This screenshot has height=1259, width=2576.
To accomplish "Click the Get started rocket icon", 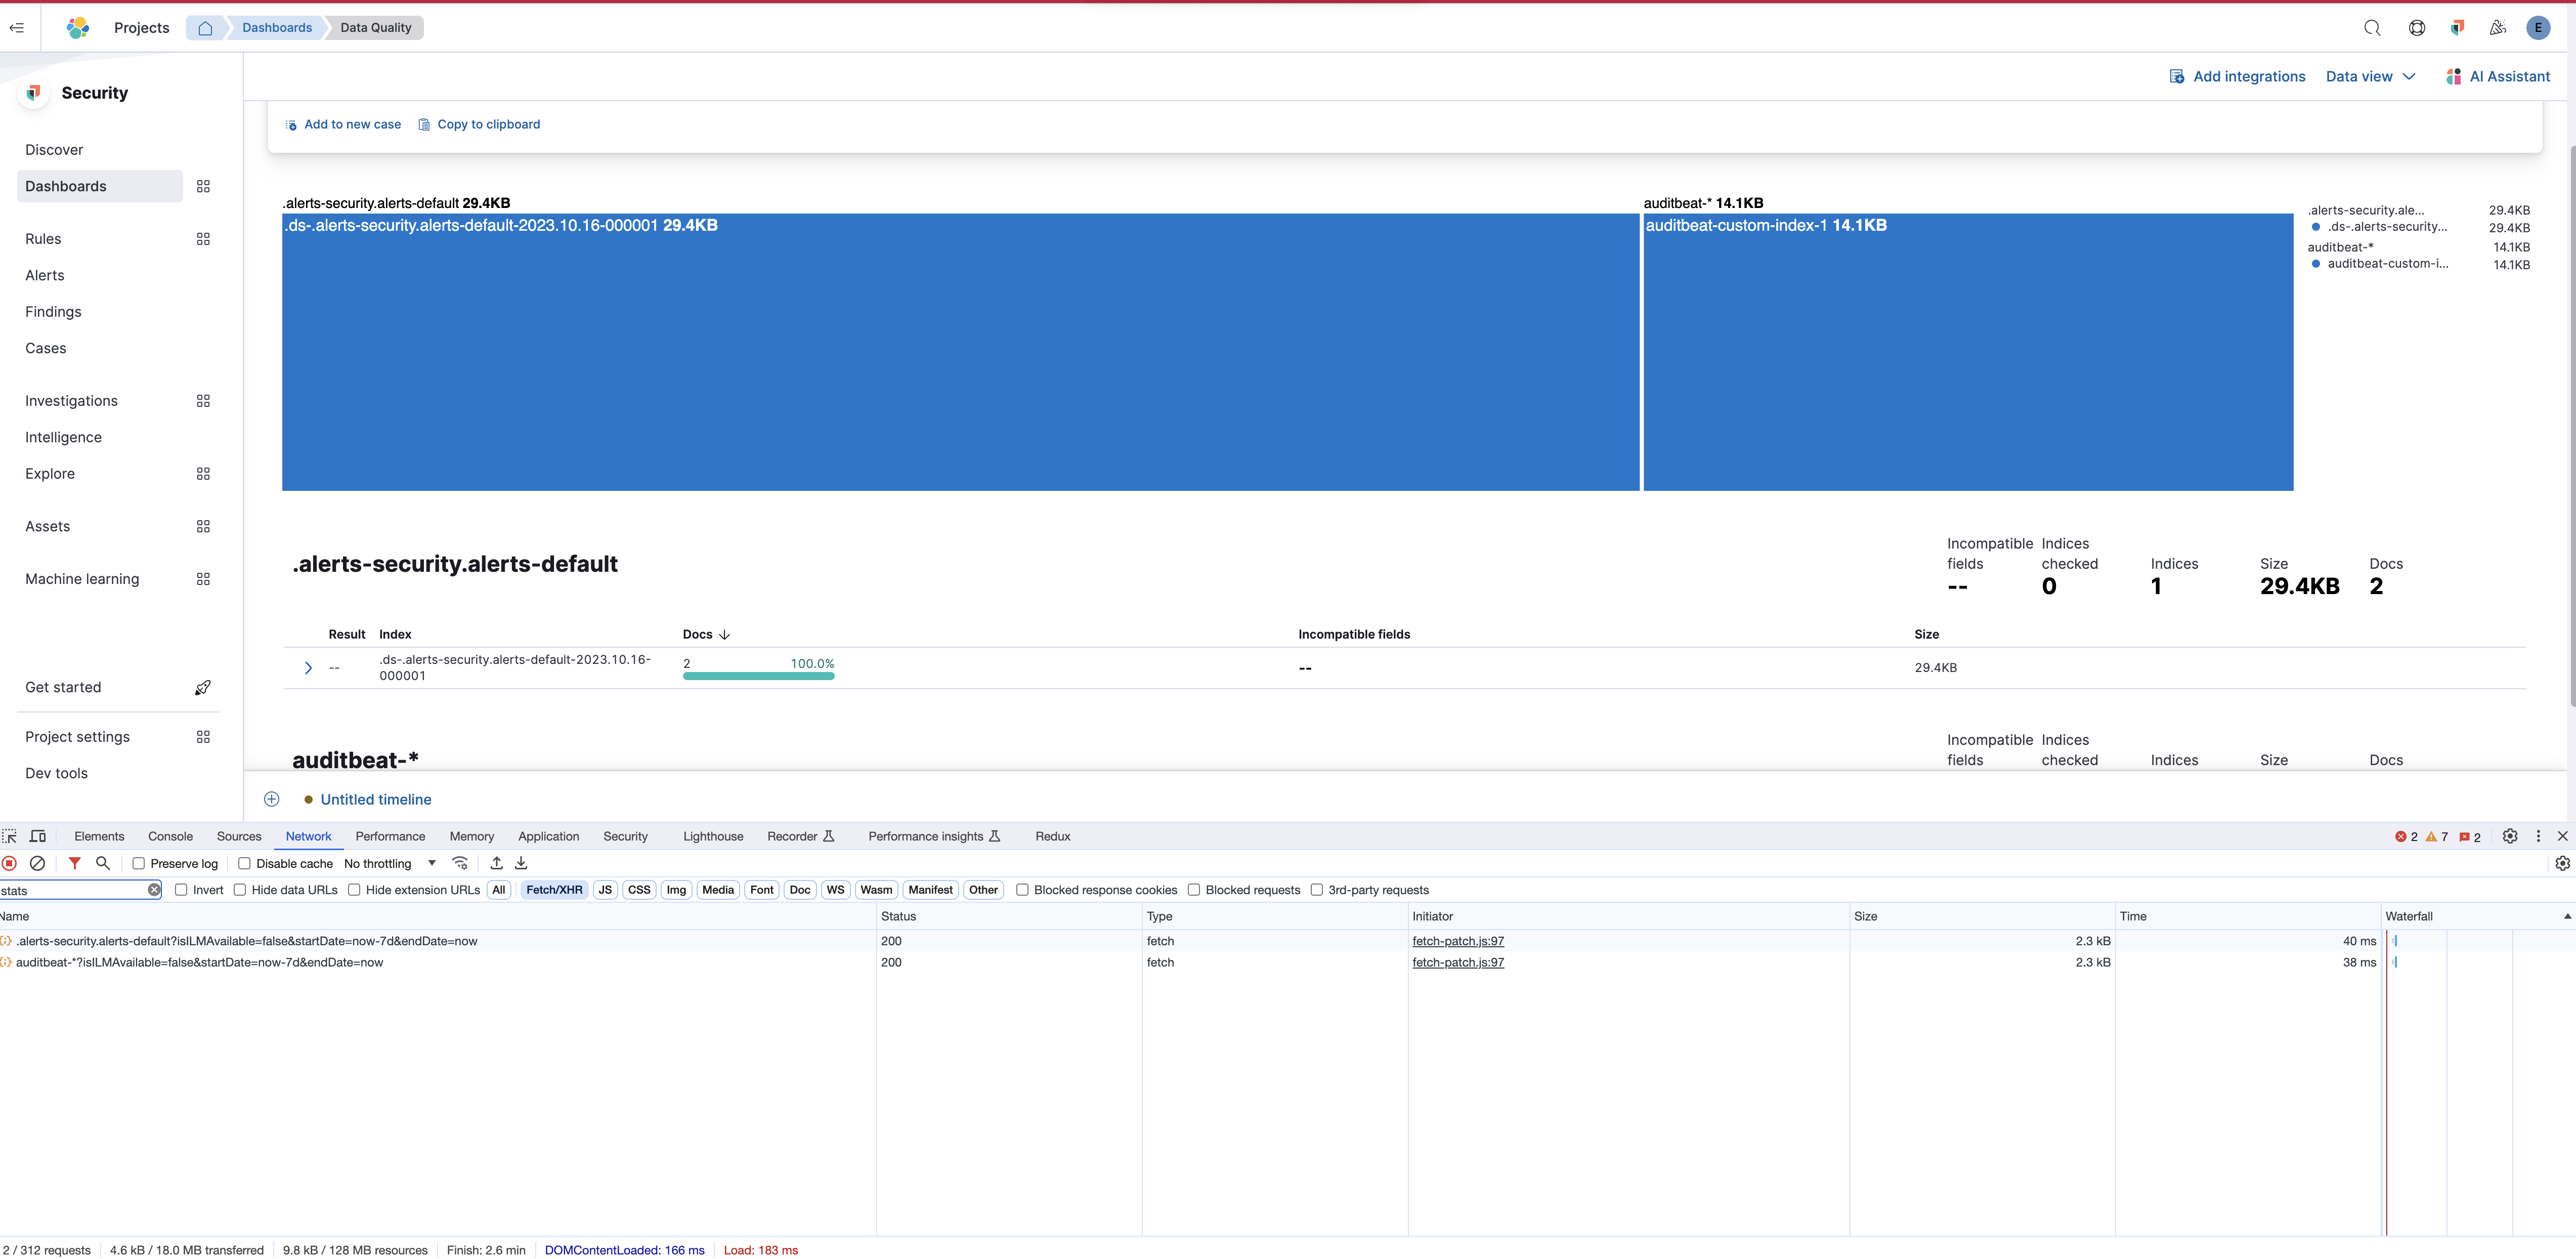I will (203, 688).
